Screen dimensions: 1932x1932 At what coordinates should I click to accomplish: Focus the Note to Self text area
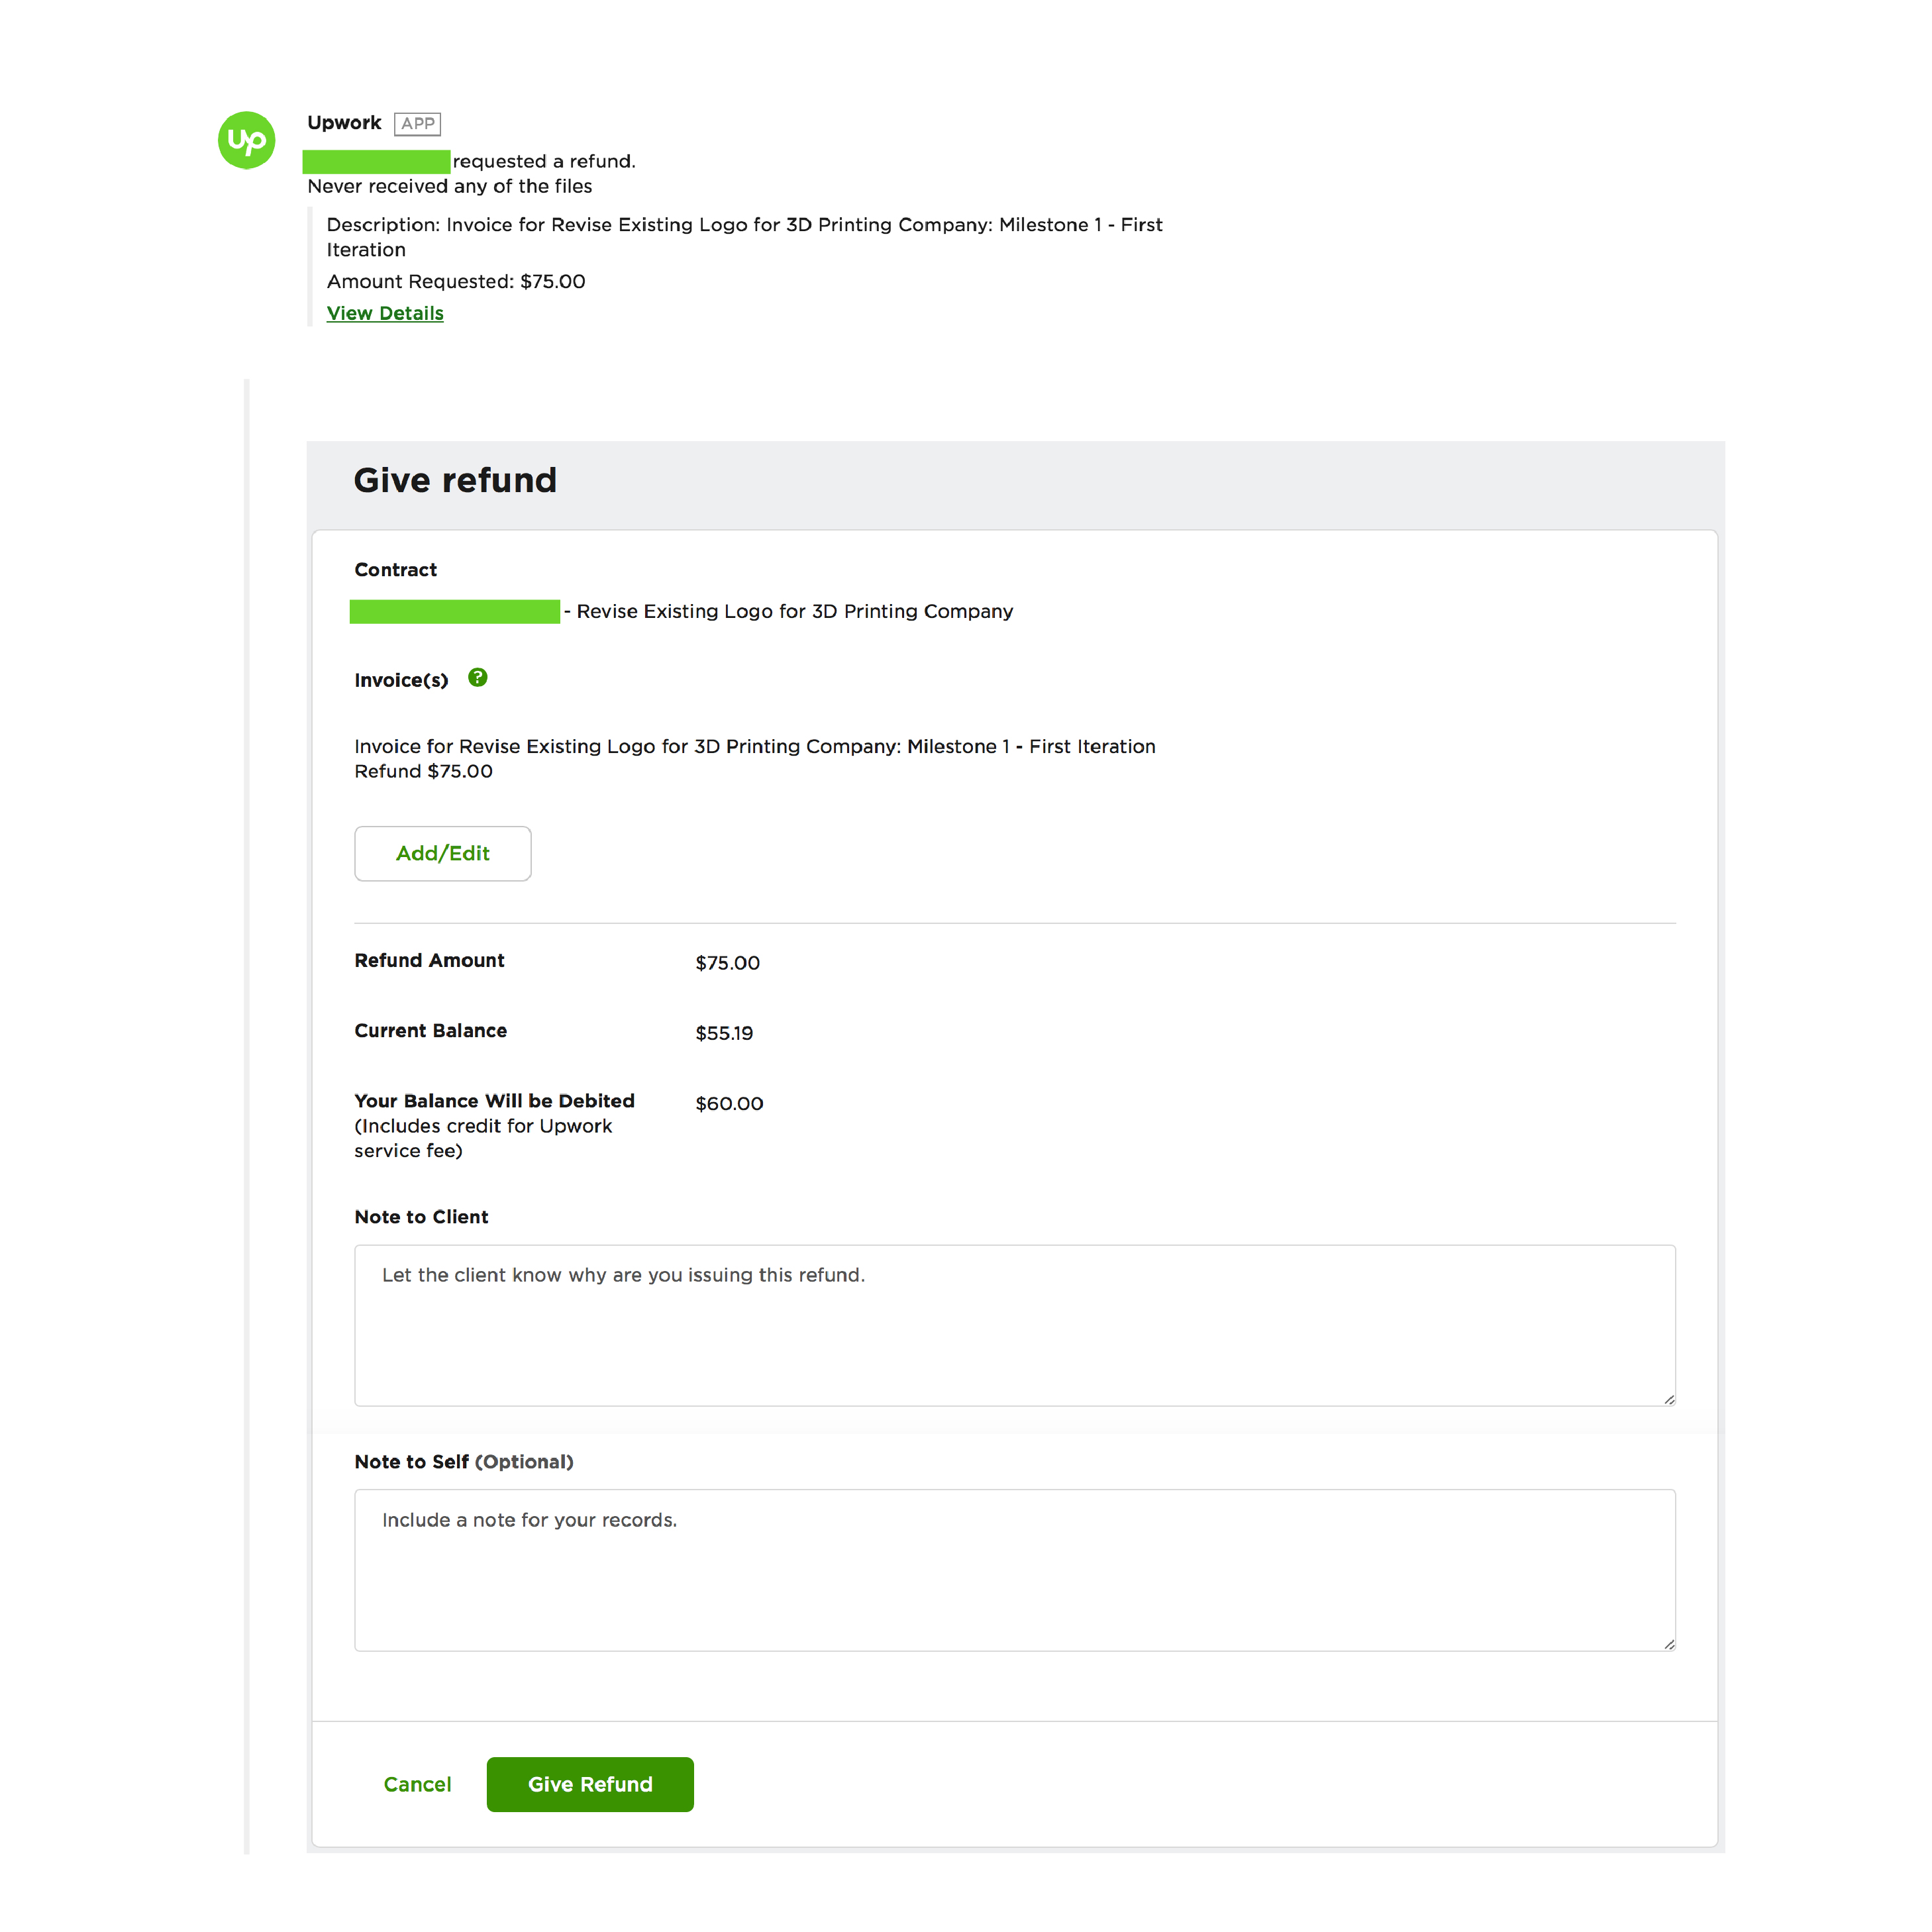tap(1014, 1570)
